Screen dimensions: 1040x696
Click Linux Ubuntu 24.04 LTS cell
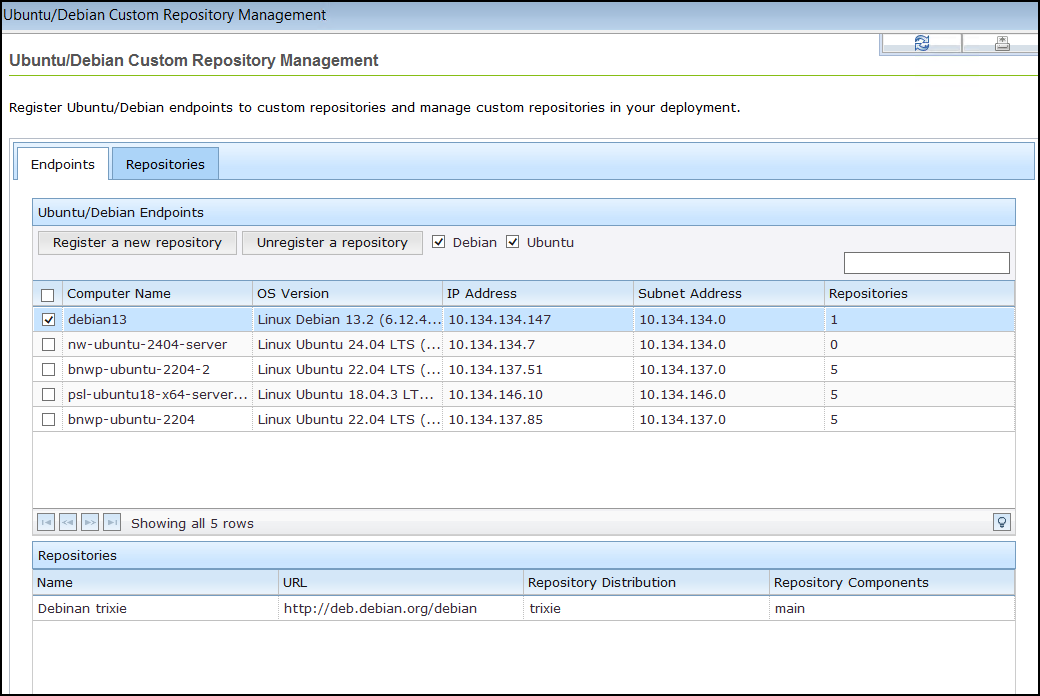tap(349, 344)
